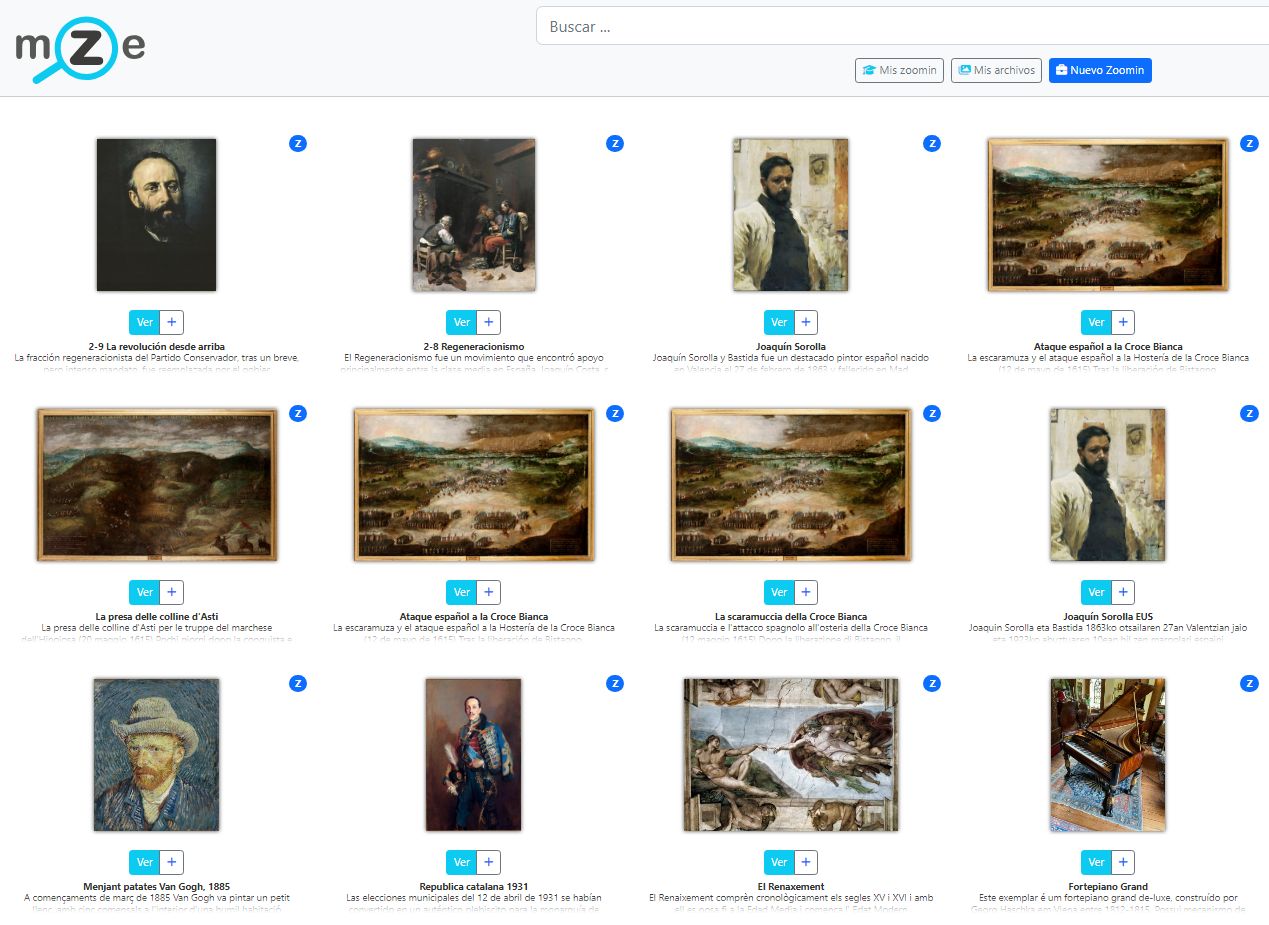Screen dimensions: 1269x925
Task: Click Ver under Menjant patates Van Gogh, 1885
Action: pos(144,862)
